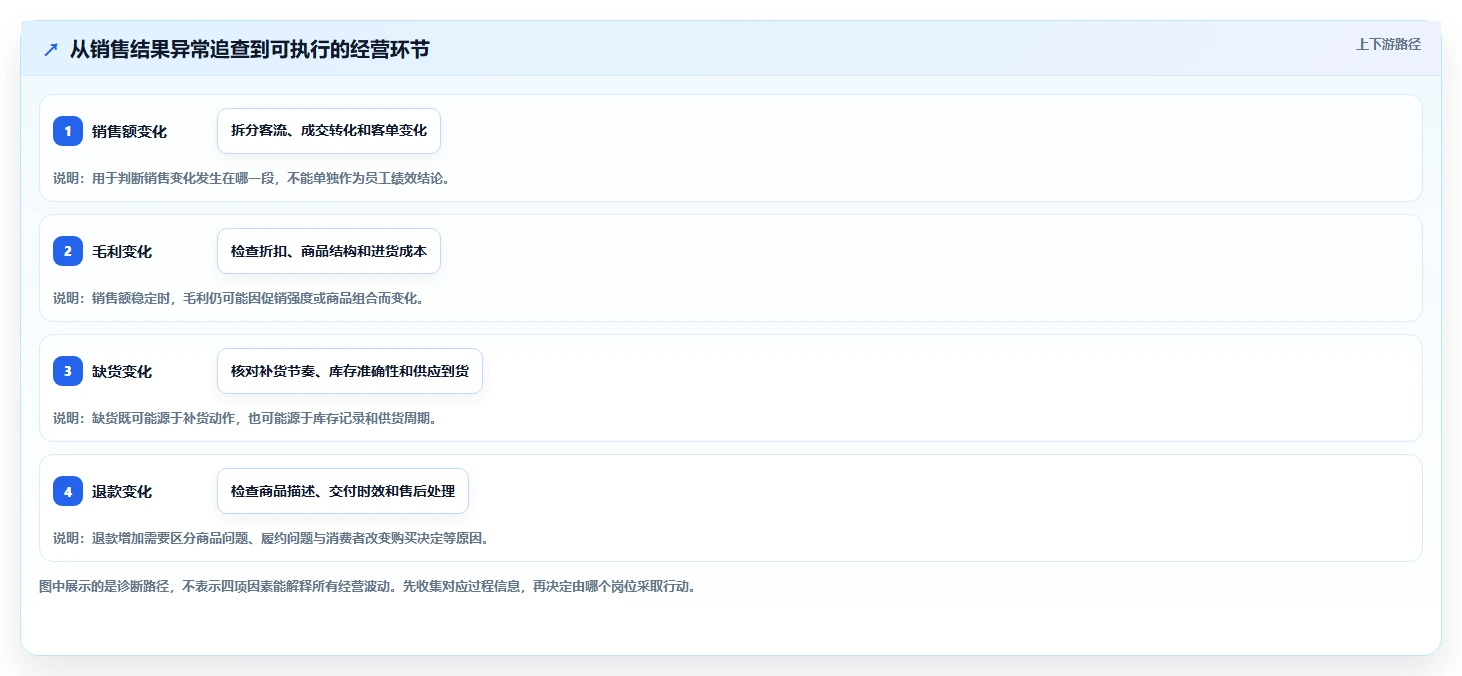Click the step 2 number badge
This screenshot has width=1462, height=676.
click(68, 251)
